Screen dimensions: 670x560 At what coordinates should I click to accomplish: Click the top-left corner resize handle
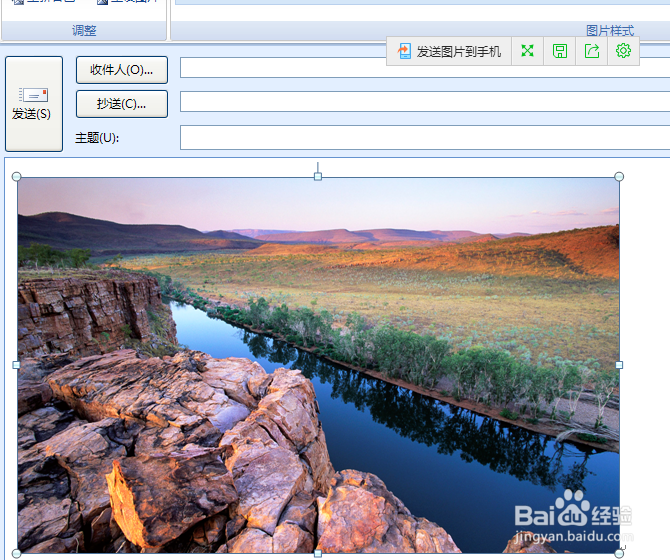click(x=16, y=176)
